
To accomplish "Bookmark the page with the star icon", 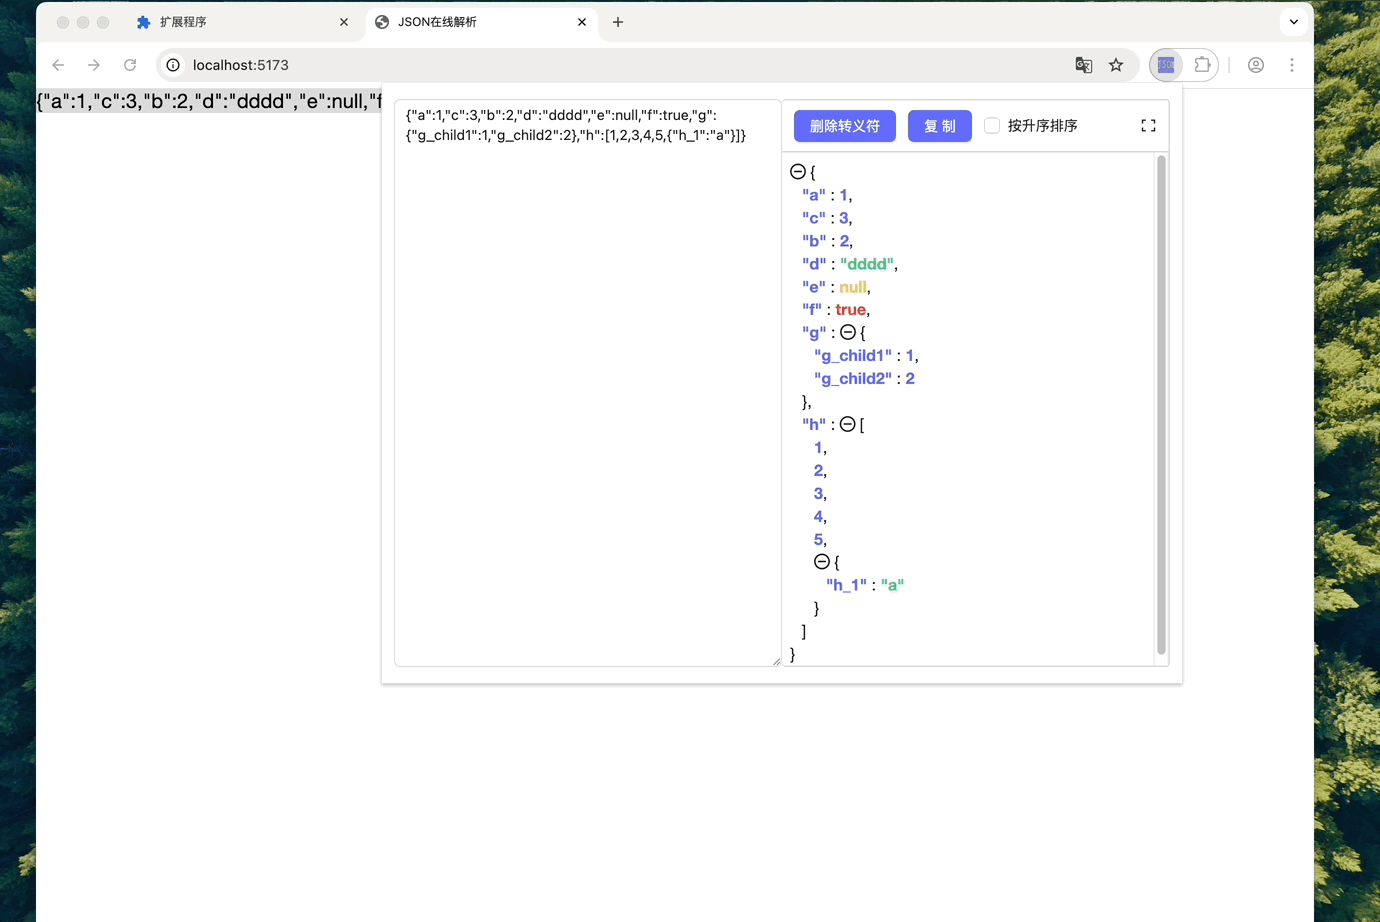I will tap(1115, 64).
